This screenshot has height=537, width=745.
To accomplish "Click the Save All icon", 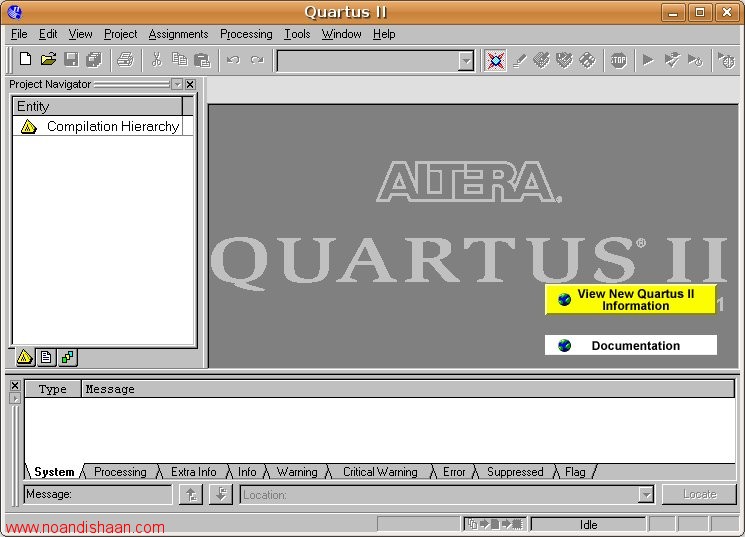I will click(x=94, y=60).
